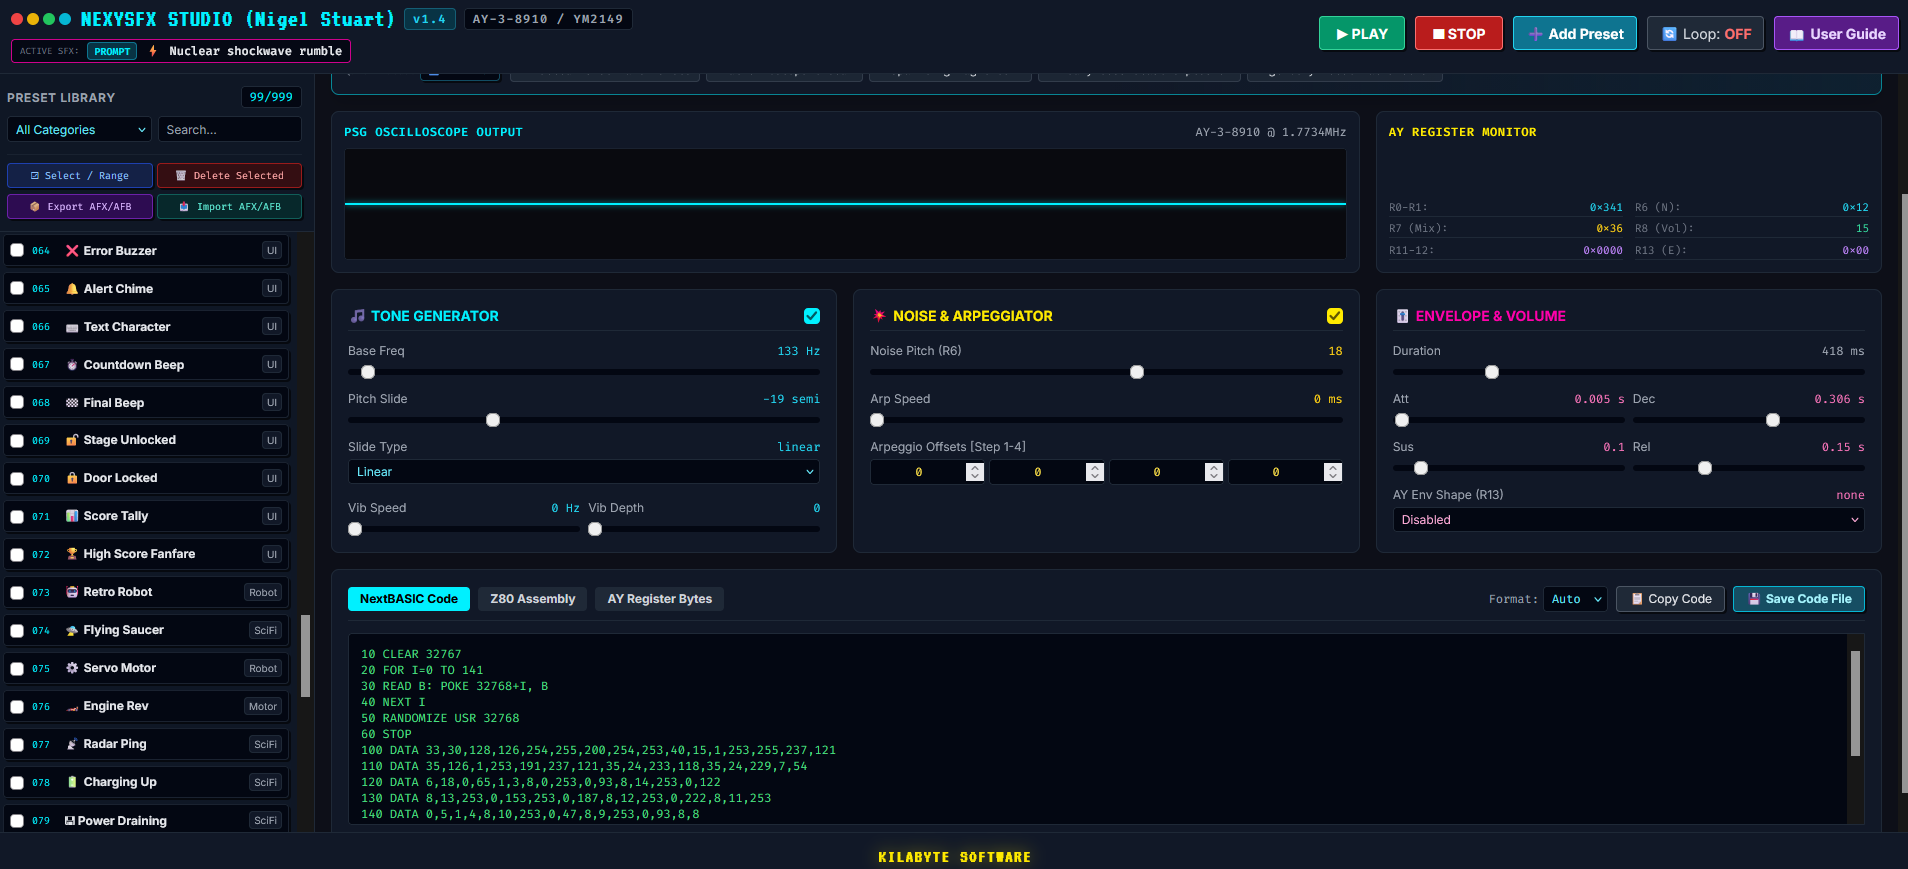Switch to the AY Register Bytes tab
The width and height of the screenshot is (1908, 869).
(660, 599)
